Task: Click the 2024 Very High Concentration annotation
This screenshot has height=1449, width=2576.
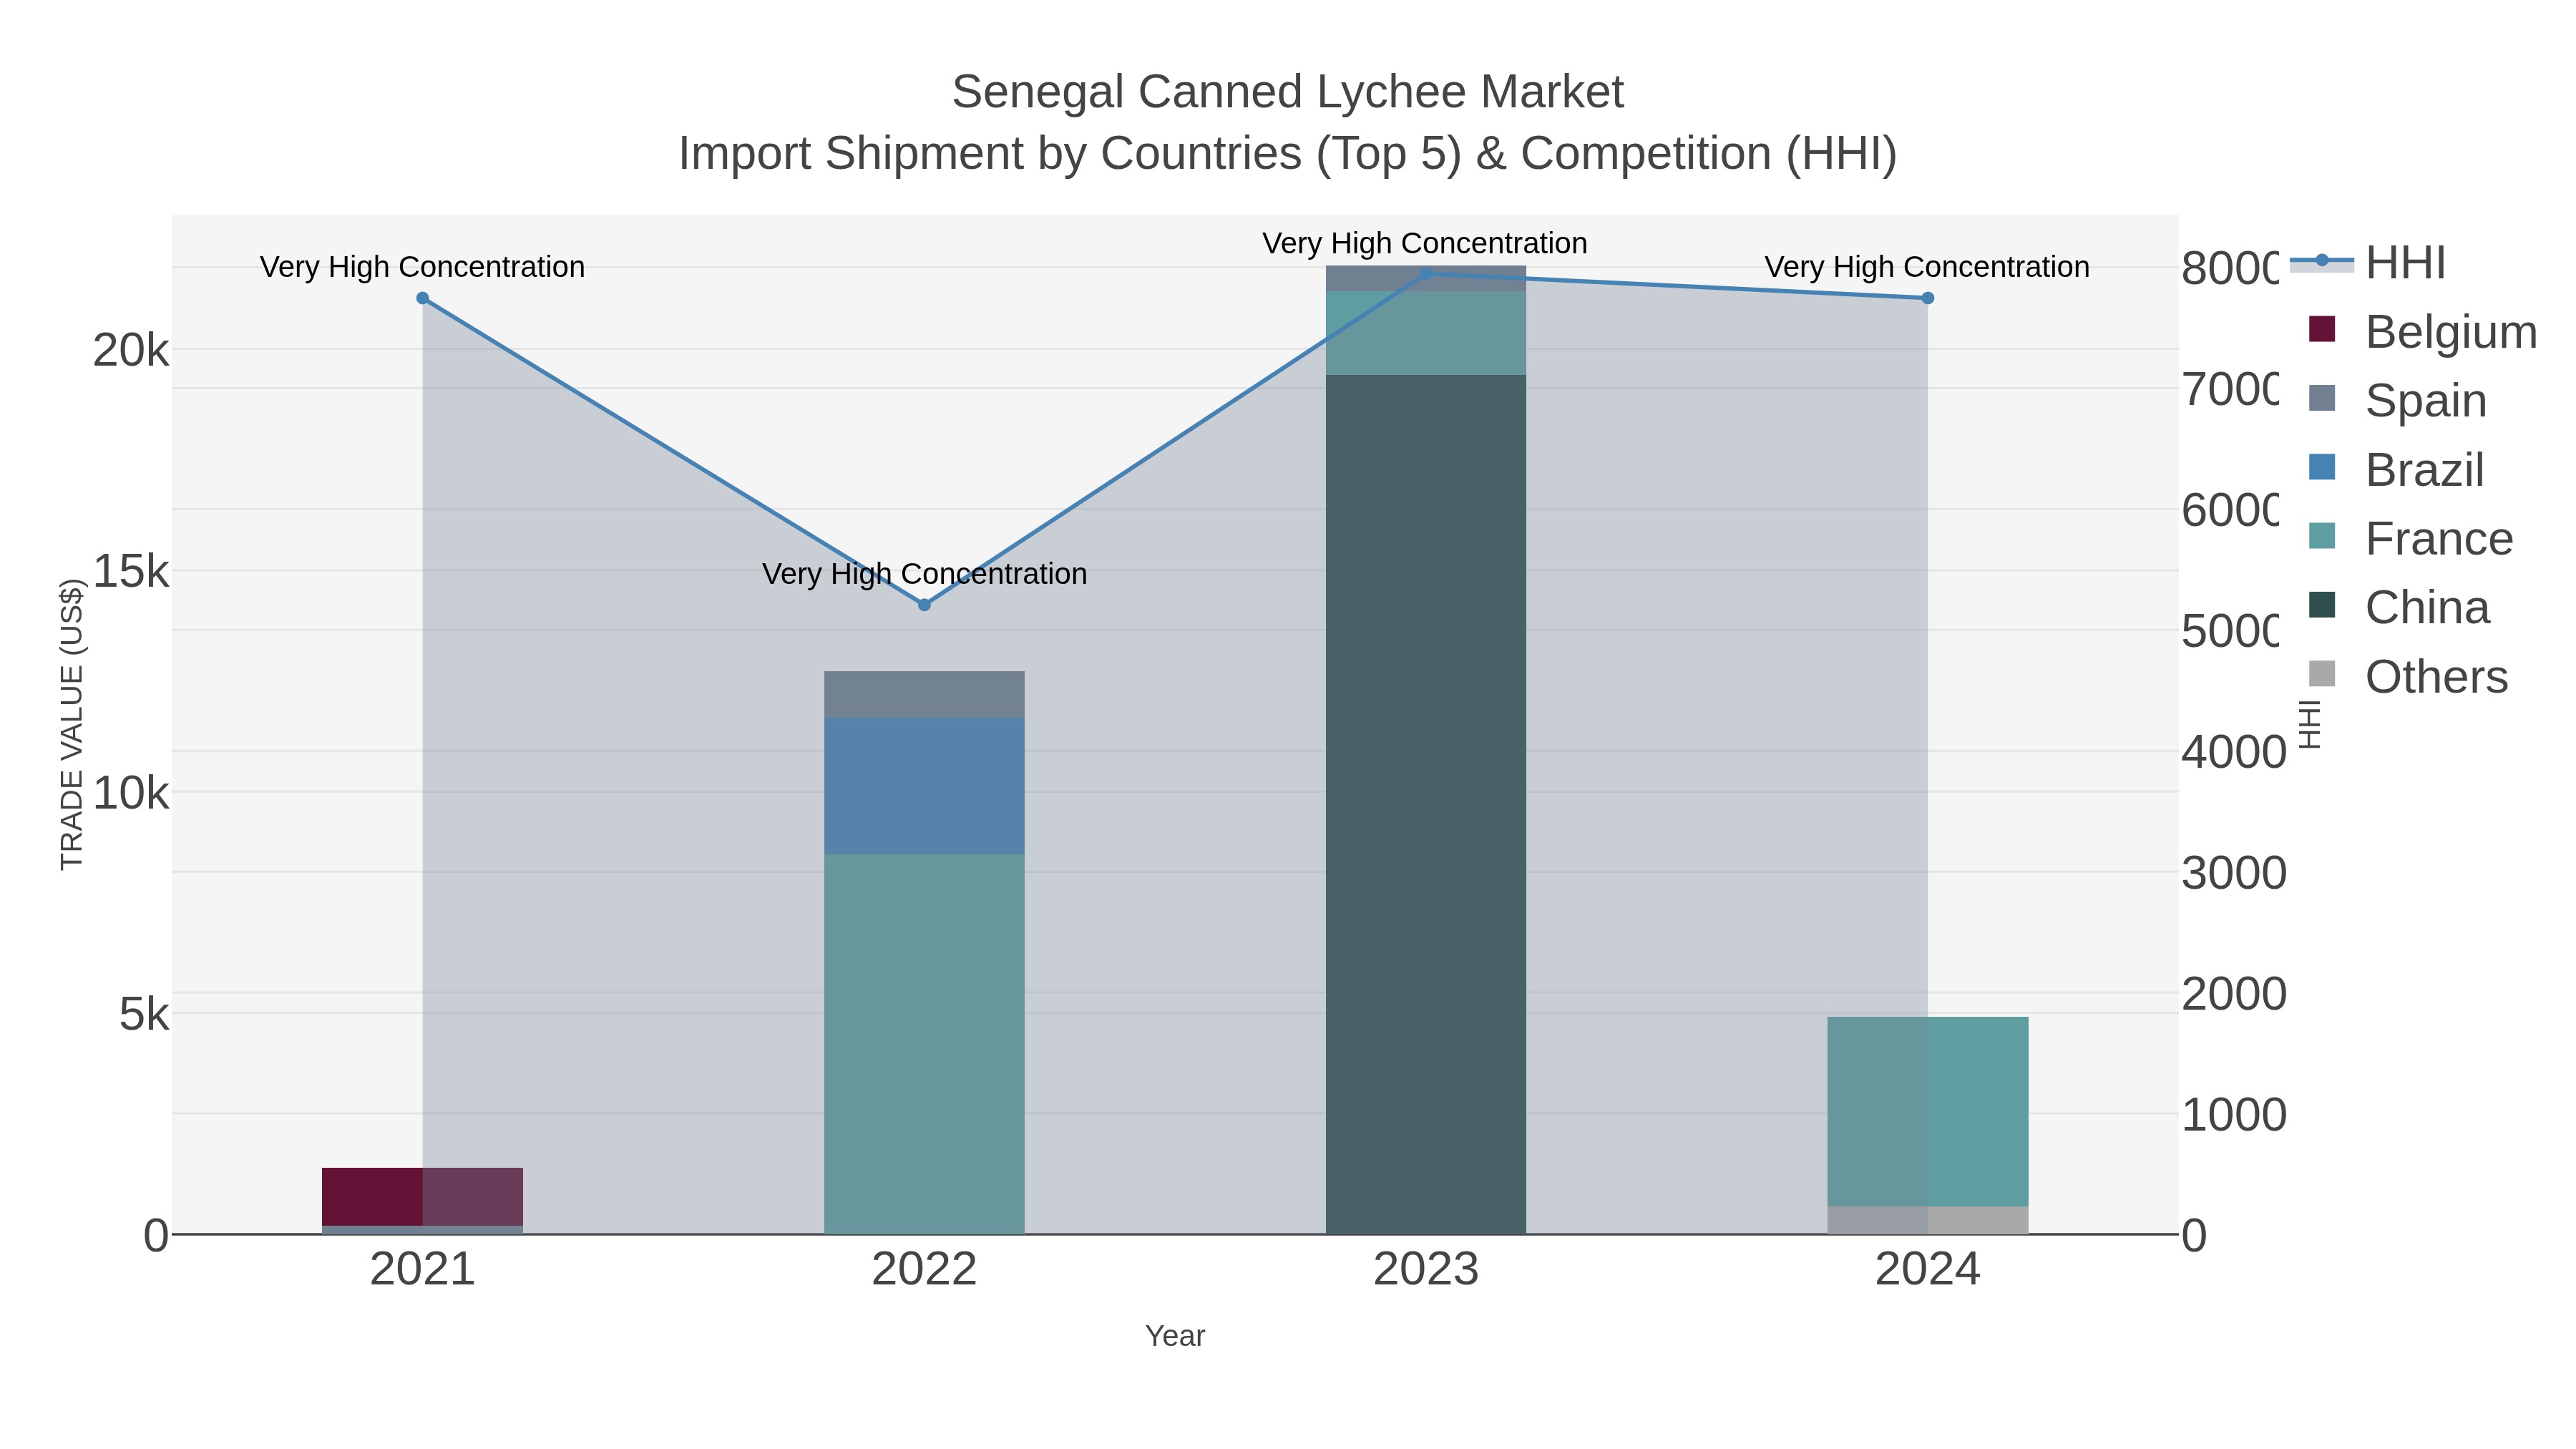Action: (x=1927, y=267)
